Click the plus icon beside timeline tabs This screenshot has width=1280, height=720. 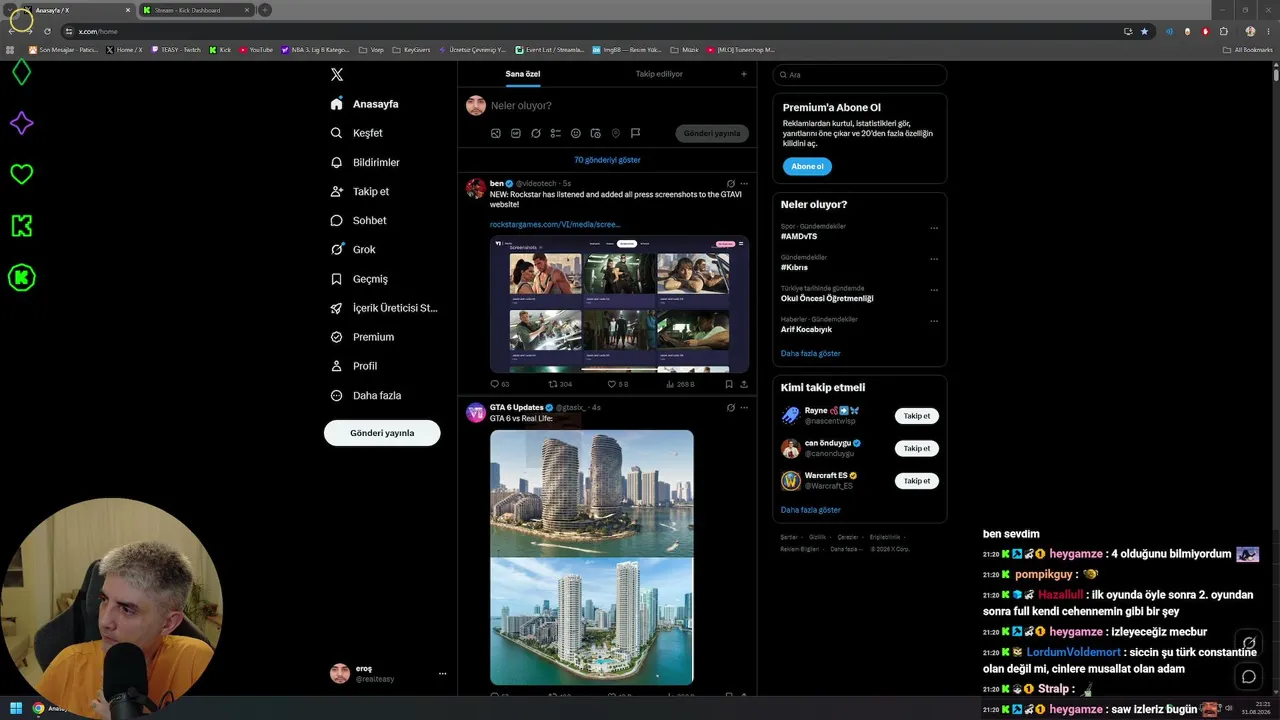pyautogui.click(x=743, y=74)
